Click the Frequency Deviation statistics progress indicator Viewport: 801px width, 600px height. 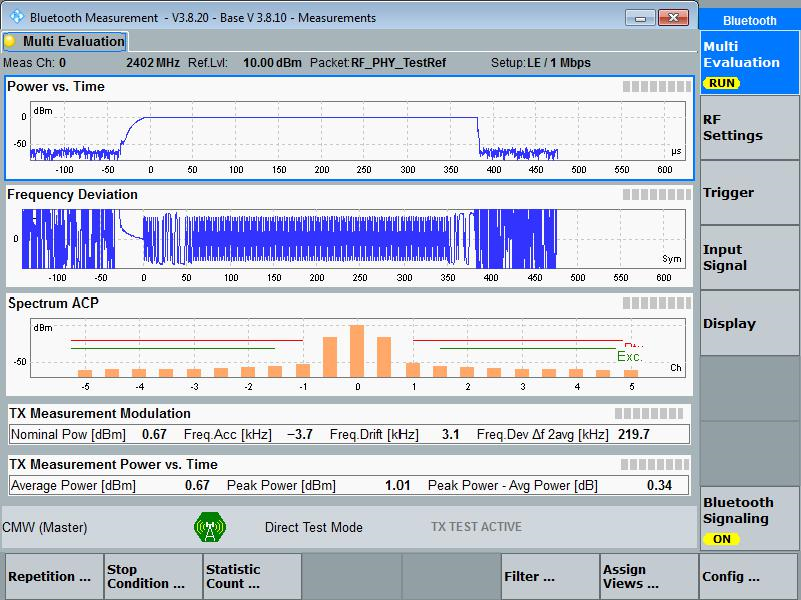point(656,195)
